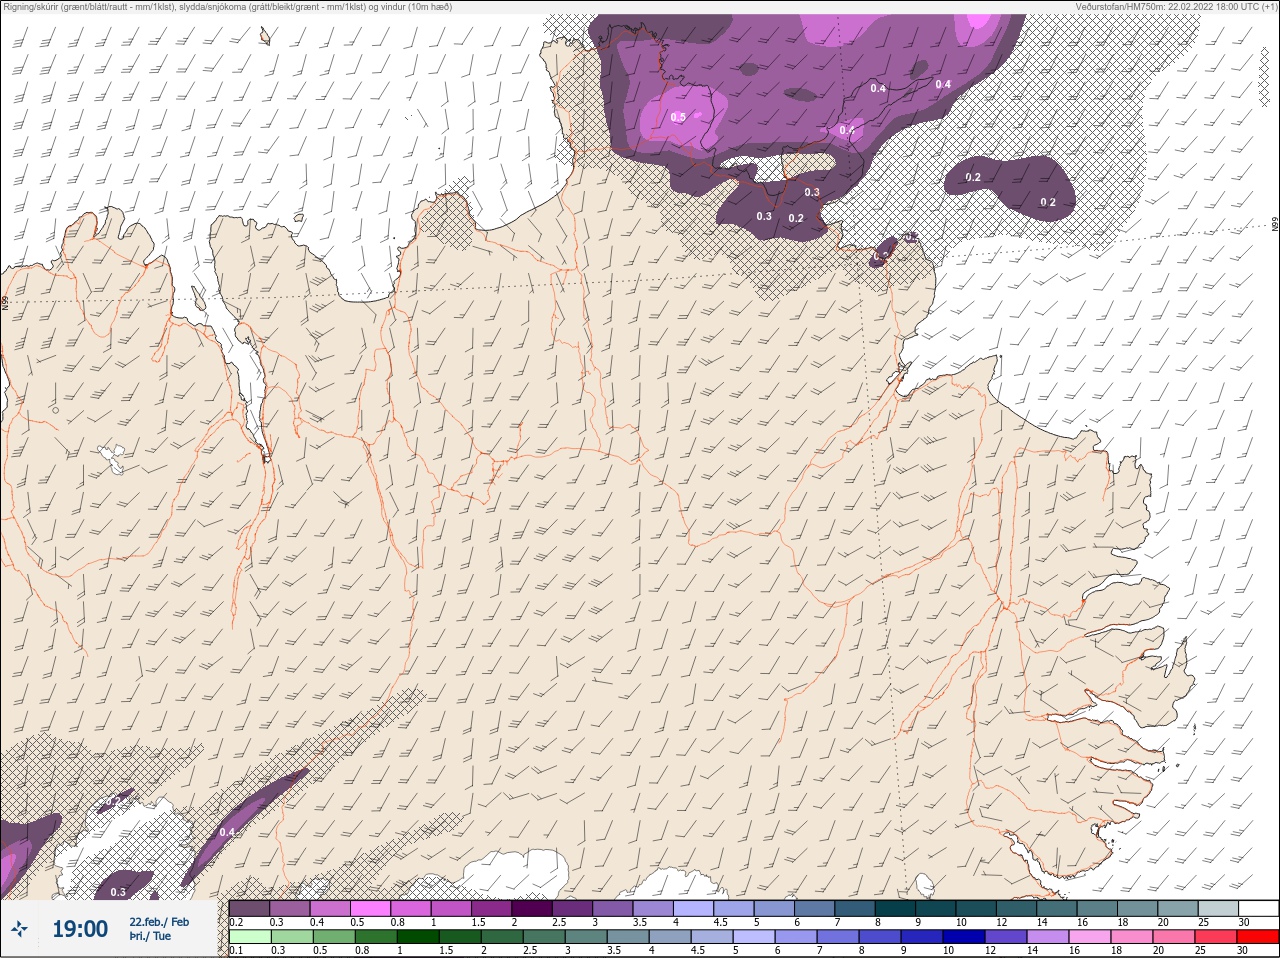The width and height of the screenshot is (1280, 958).
Task: Pick the grey-purple 0.2 swatch in the upper scale
Action: point(250,908)
